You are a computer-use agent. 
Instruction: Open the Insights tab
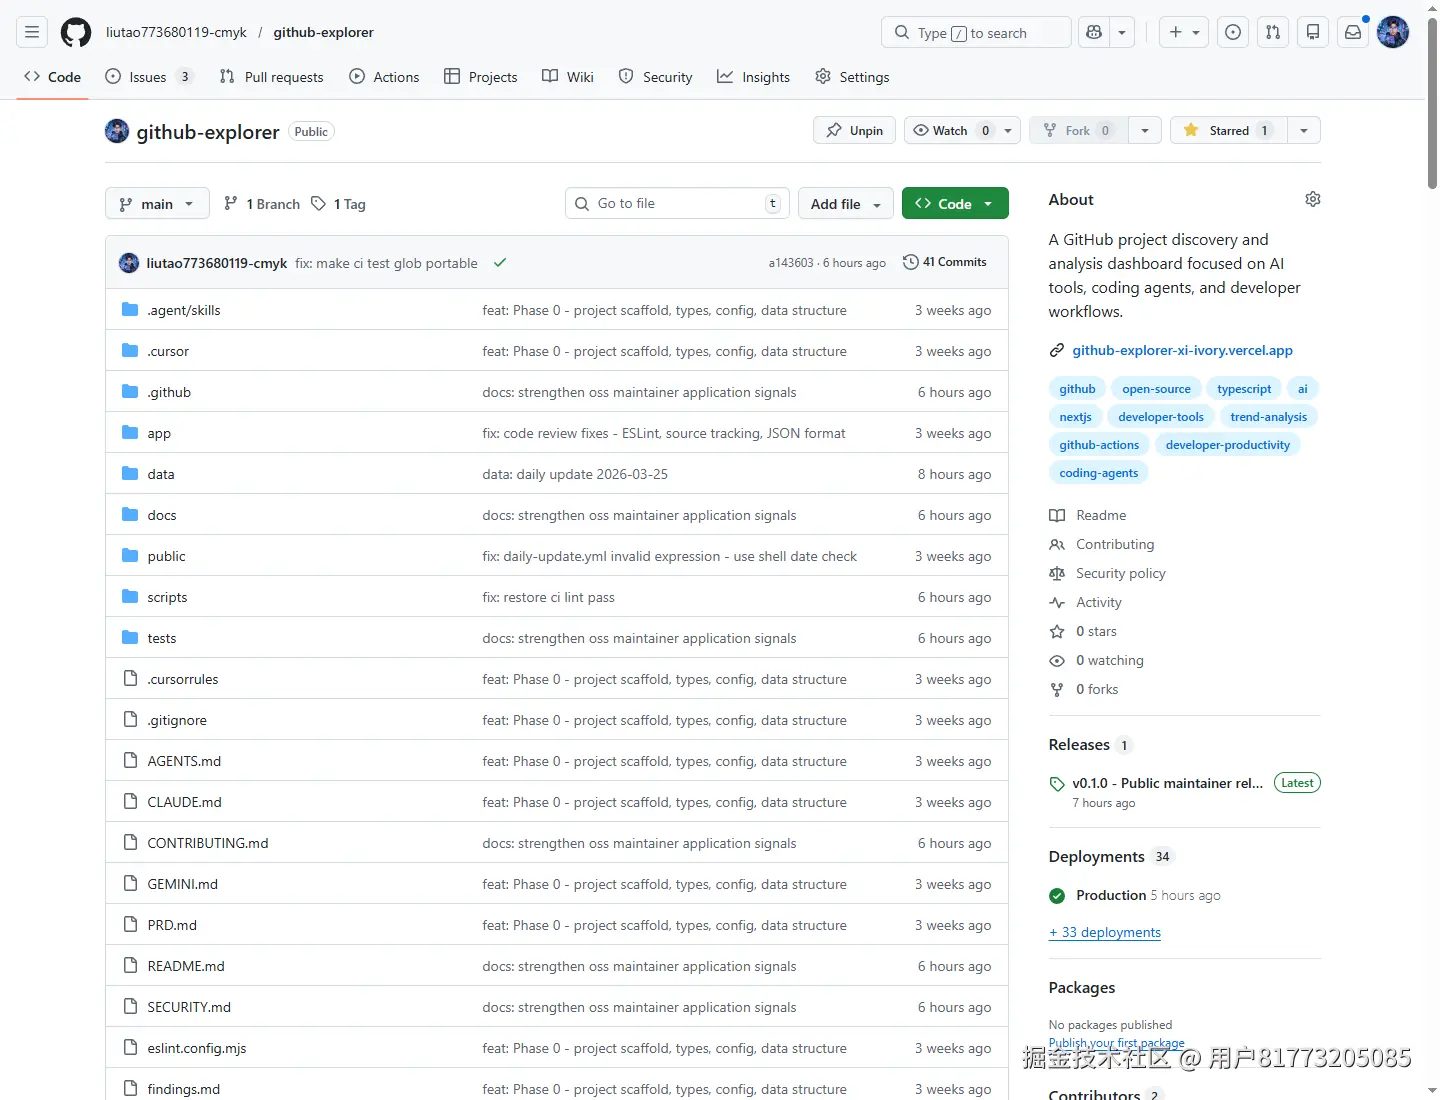[754, 76]
